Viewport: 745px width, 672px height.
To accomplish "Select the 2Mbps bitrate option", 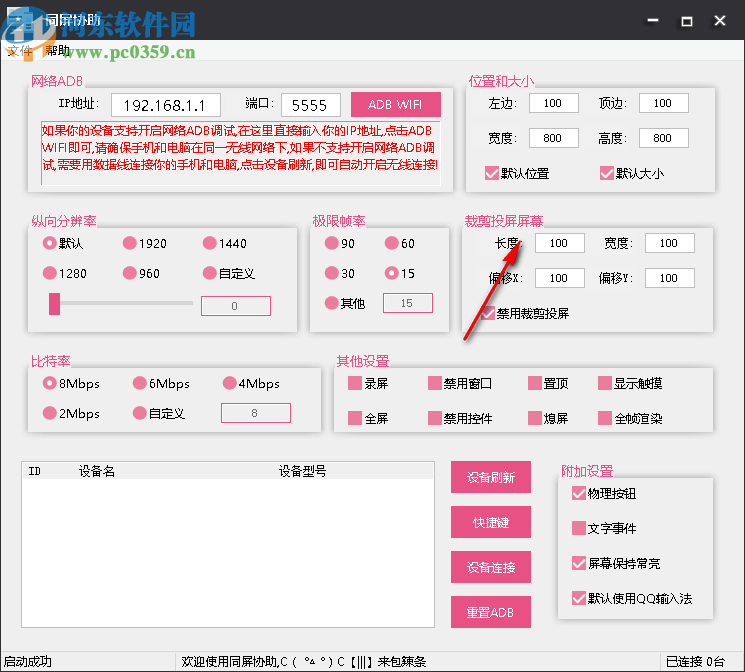I will (x=49, y=413).
